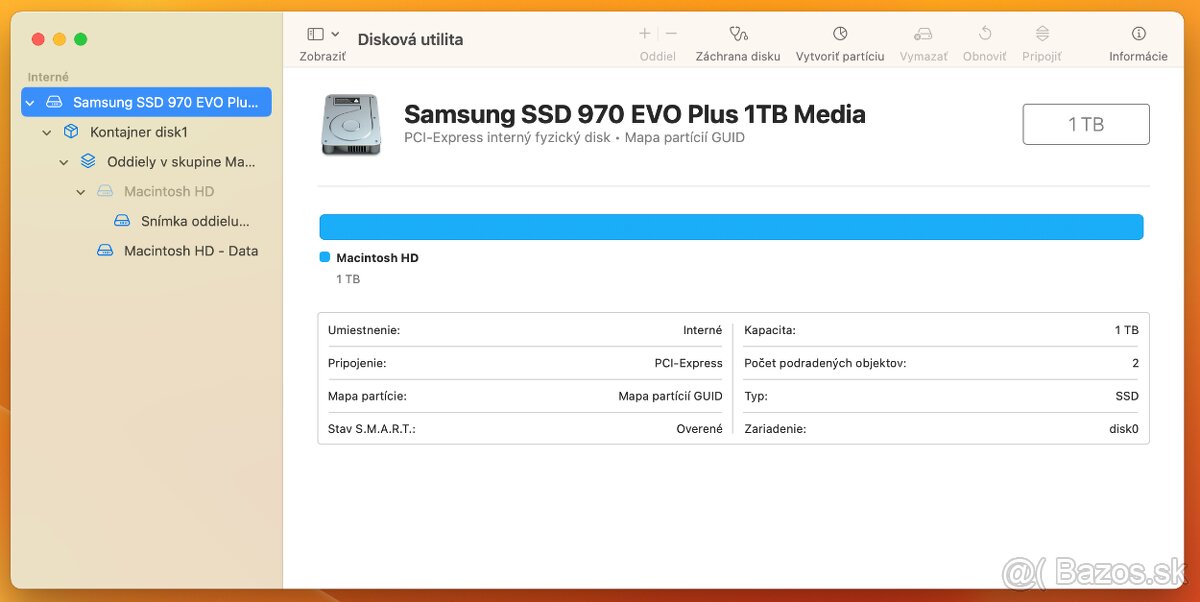This screenshot has height=602, width=1200.
Task: Click the Pripojiť mount icon
Action: (x=1042, y=34)
